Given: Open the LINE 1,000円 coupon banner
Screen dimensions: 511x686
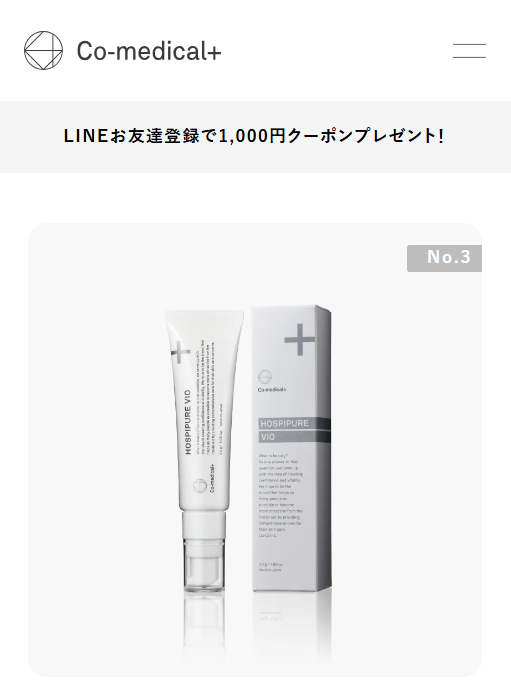Looking at the screenshot, I should coord(256,136).
